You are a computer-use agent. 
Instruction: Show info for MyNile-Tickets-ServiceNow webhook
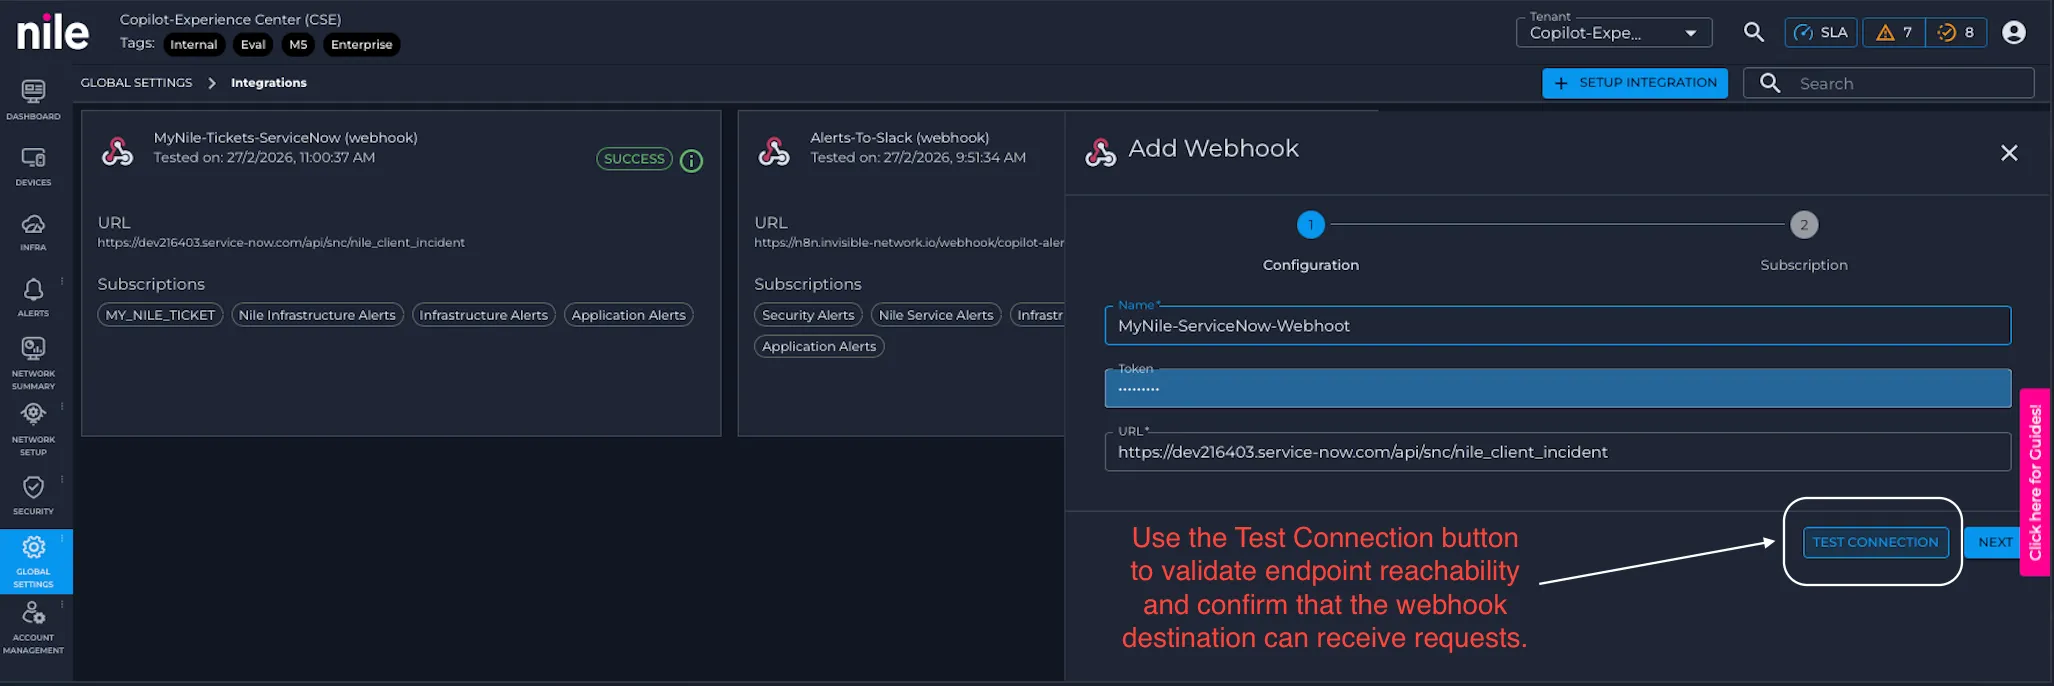(x=691, y=160)
